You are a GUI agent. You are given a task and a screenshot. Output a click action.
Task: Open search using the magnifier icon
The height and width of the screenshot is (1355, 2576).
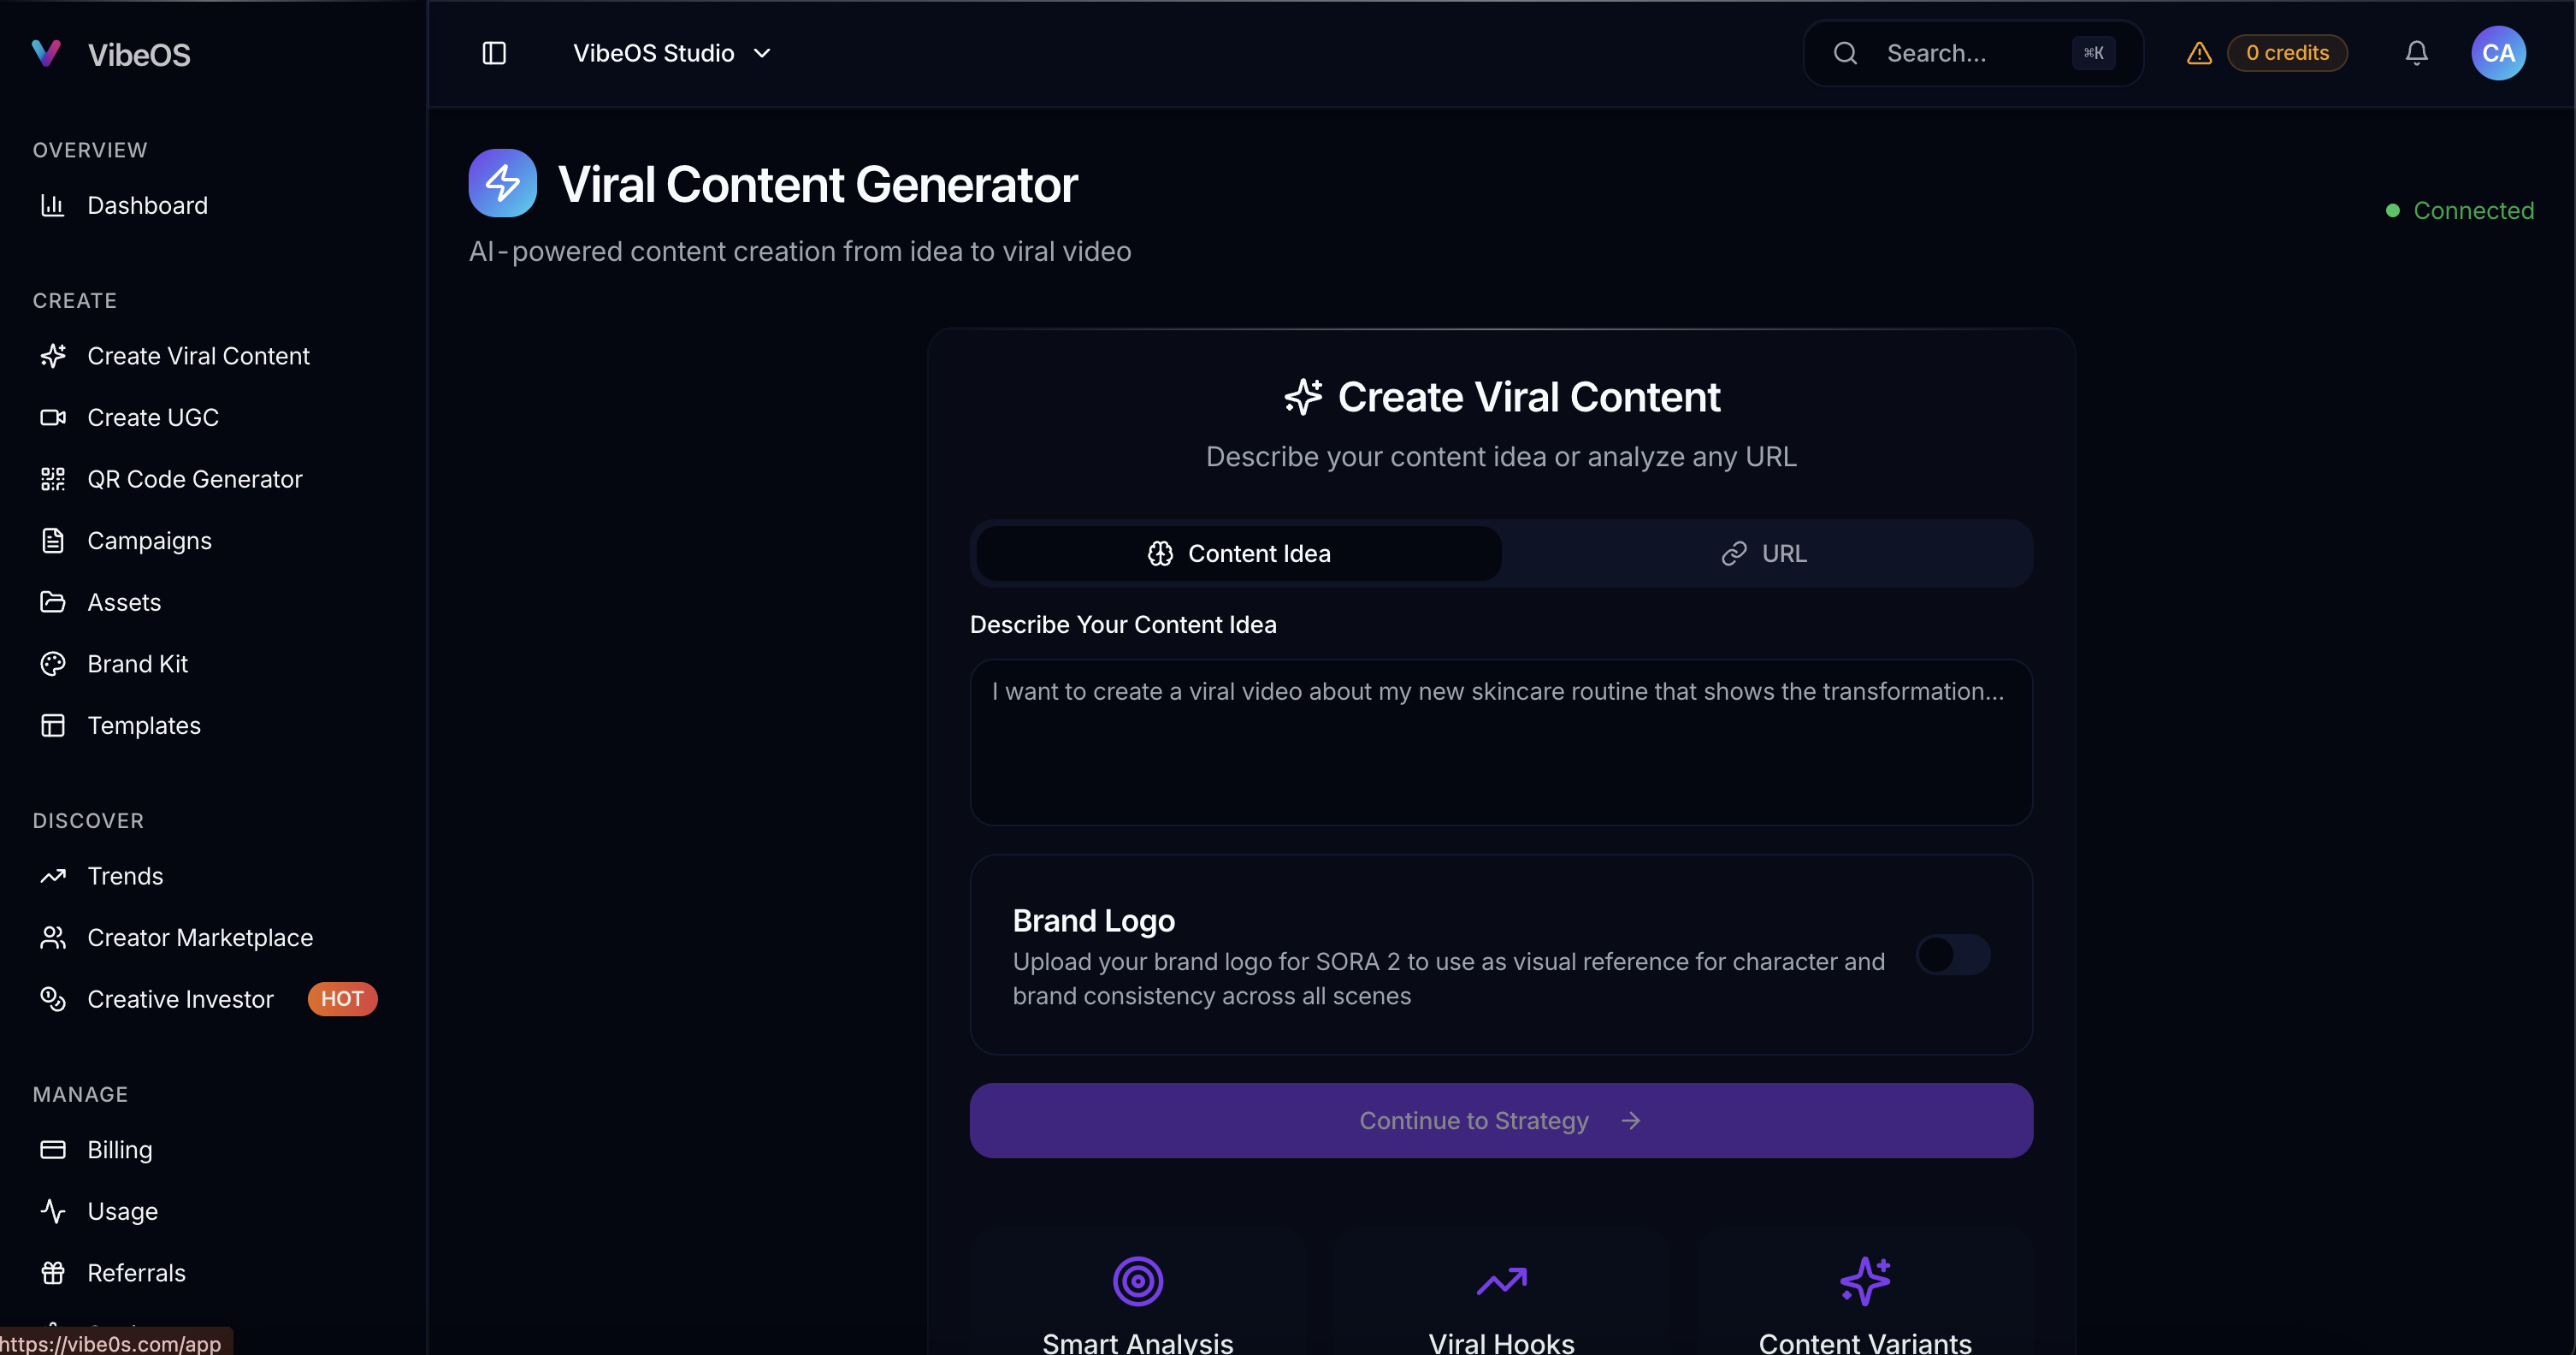coord(1845,53)
